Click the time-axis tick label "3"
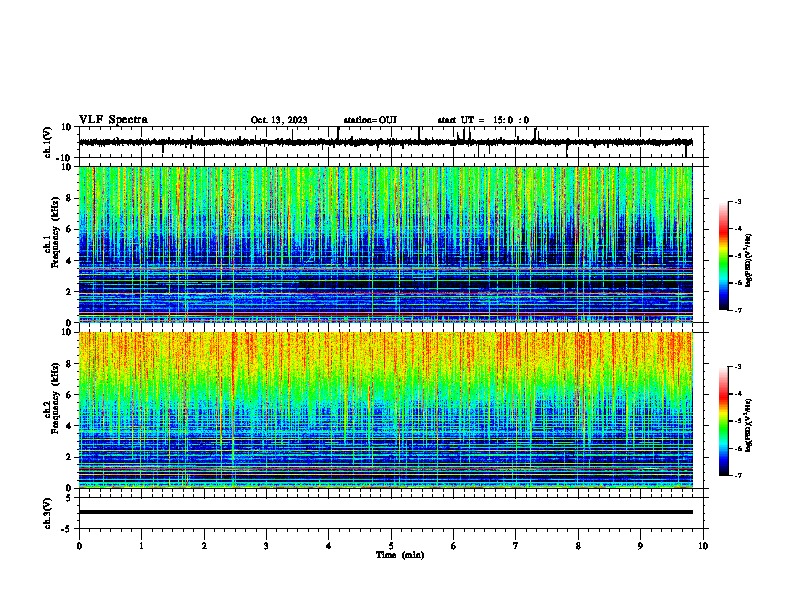The width and height of the screenshot is (792, 612). click(266, 546)
